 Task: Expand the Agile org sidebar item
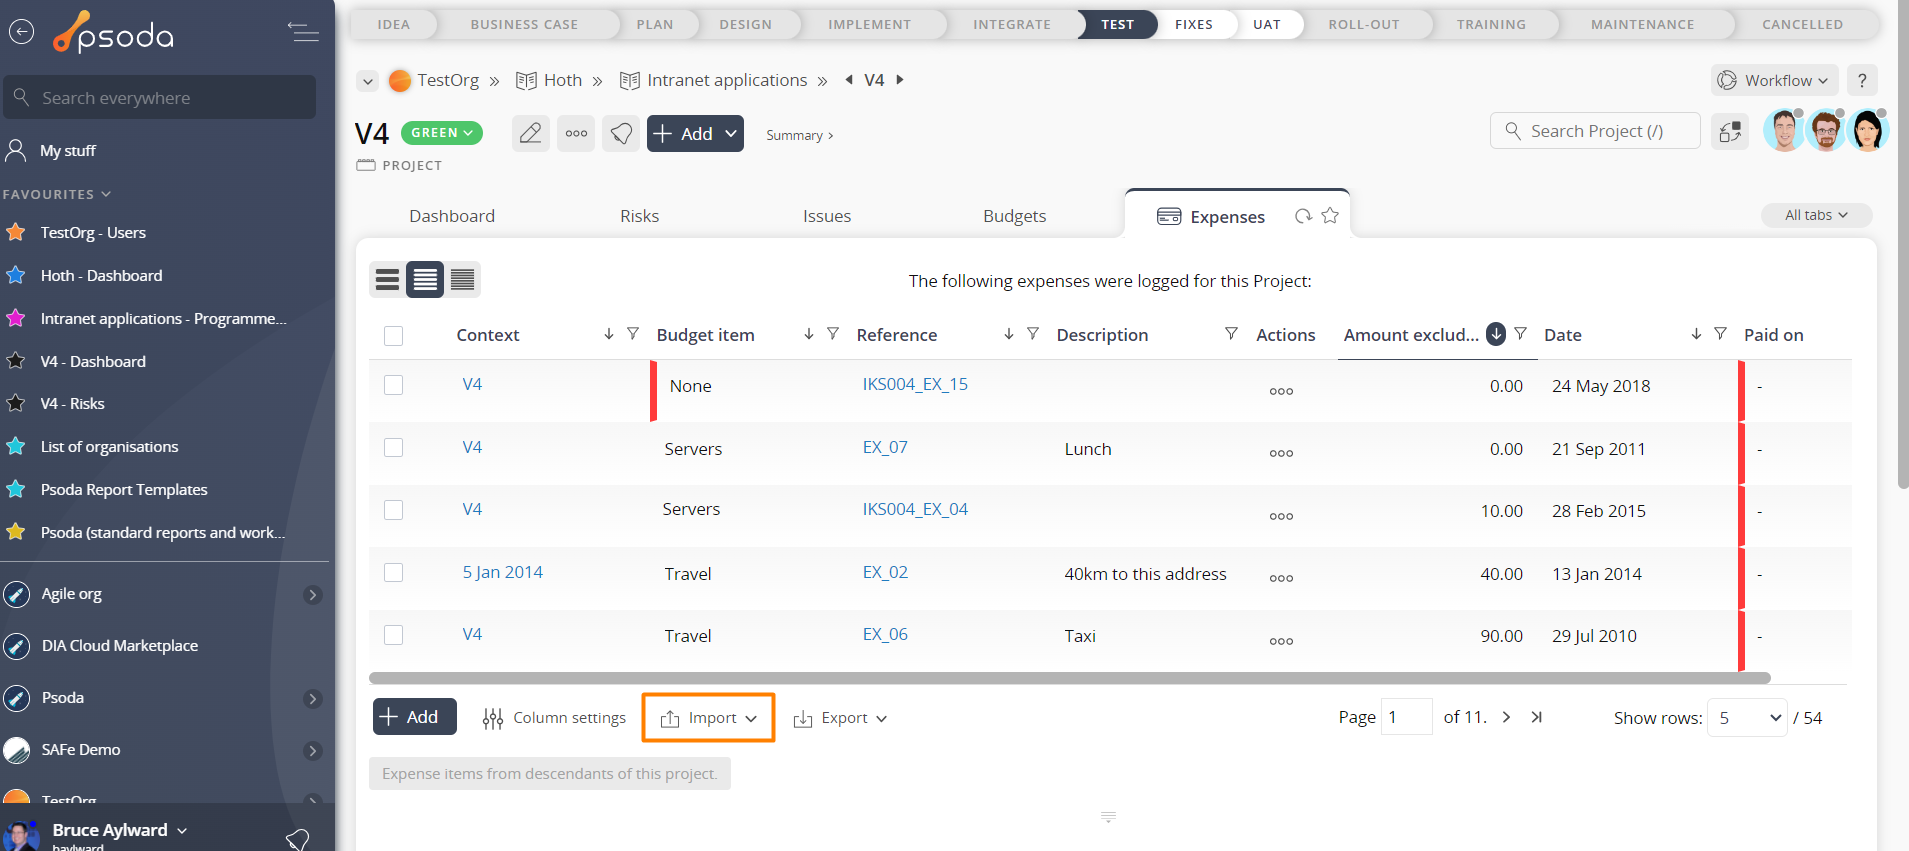(313, 595)
